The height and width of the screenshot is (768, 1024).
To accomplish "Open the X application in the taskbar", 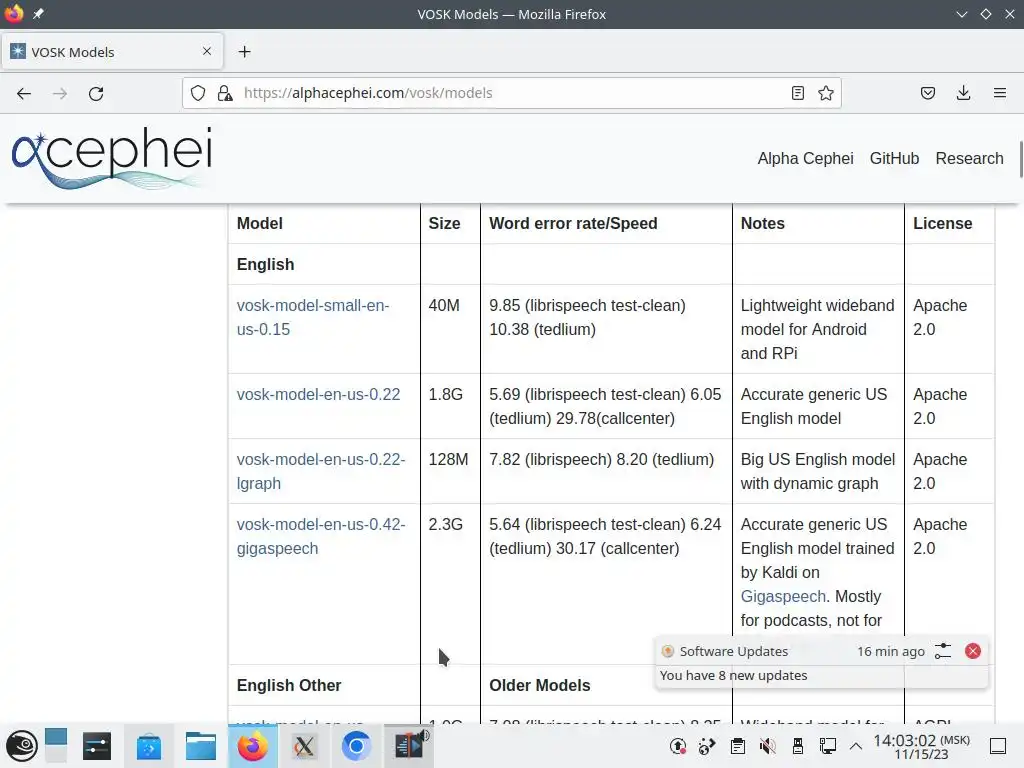I will point(304,746).
